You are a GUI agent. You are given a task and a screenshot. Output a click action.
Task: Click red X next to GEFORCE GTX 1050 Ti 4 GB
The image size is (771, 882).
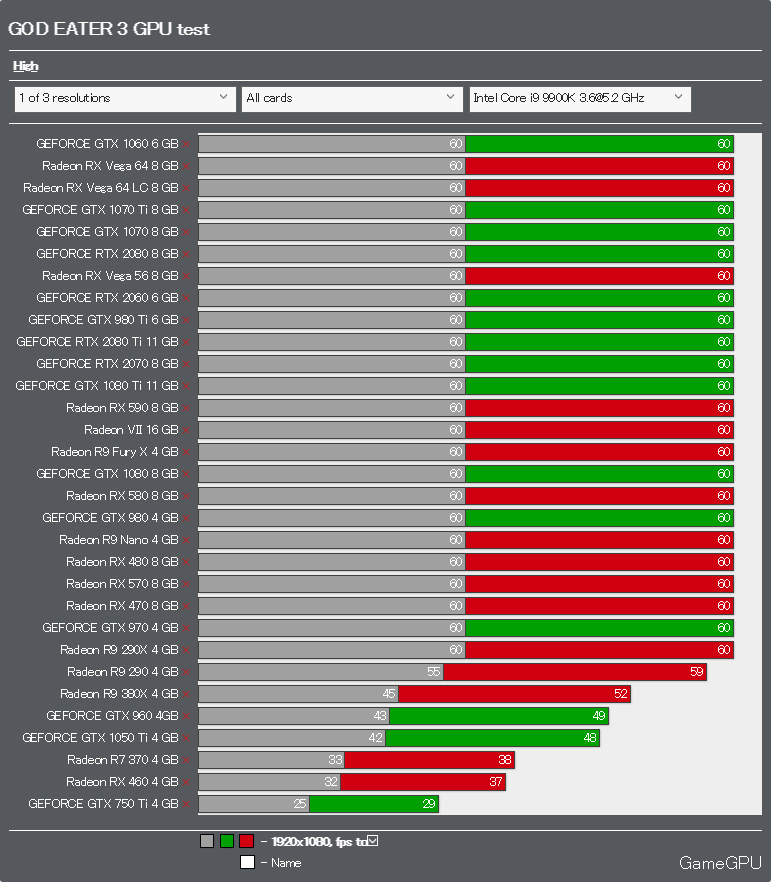(x=186, y=738)
